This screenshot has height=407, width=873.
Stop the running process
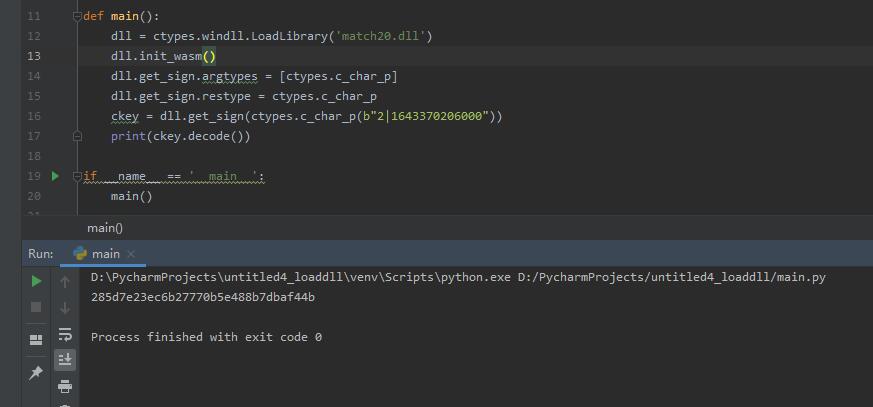point(36,307)
